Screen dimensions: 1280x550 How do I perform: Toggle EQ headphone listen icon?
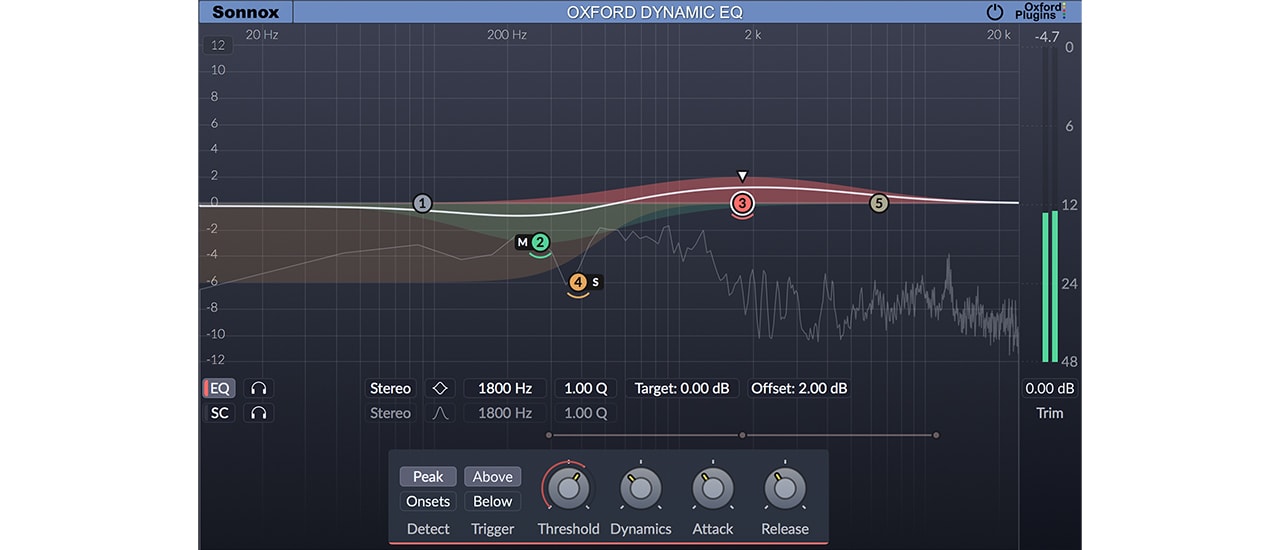coord(259,388)
